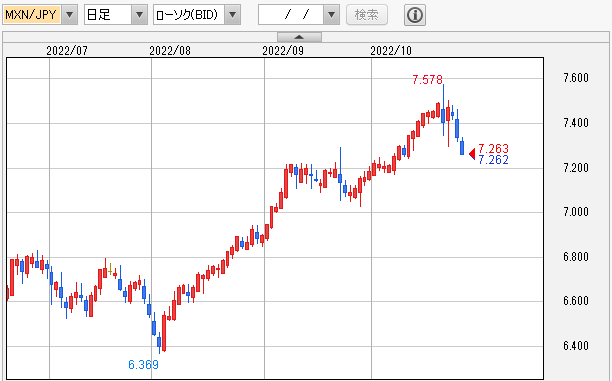
Task: Click the 2022/09 date axis label
Action: (x=283, y=51)
